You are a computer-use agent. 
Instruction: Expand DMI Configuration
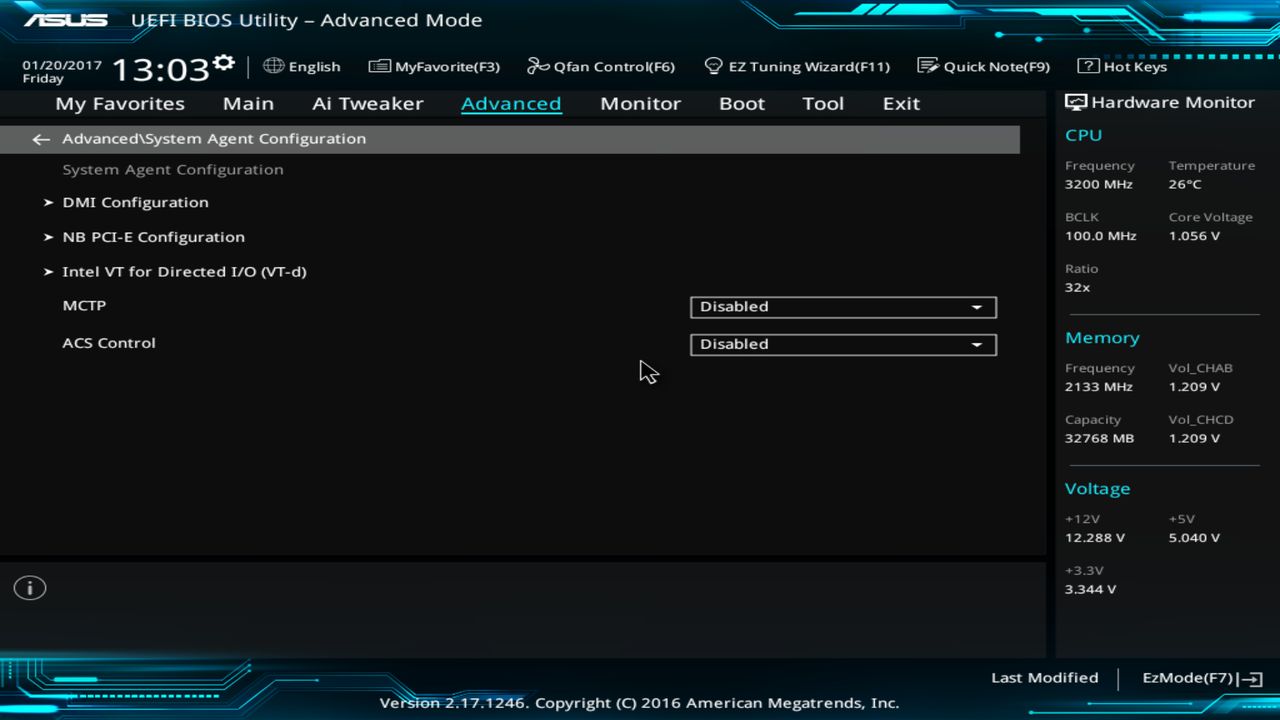(136, 202)
